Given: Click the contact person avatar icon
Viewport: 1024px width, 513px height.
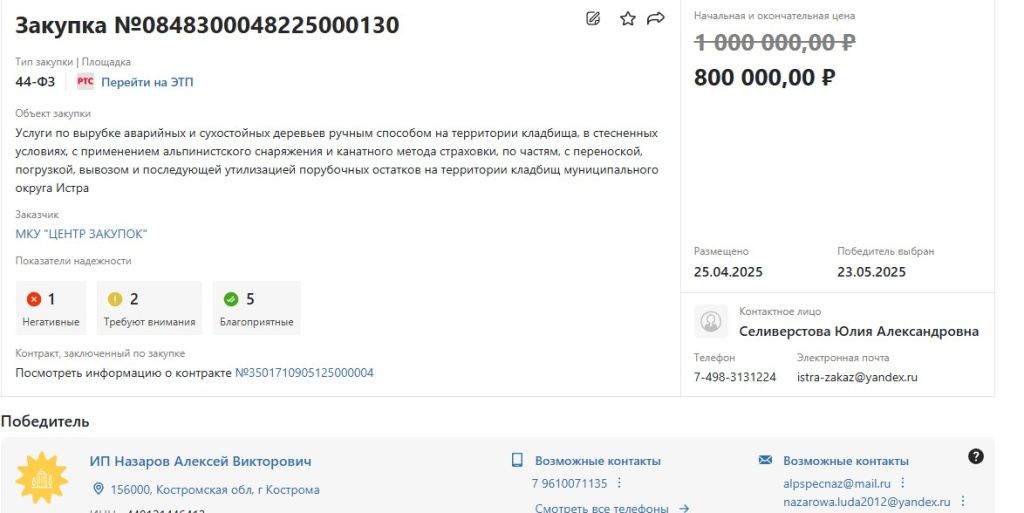Looking at the screenshot, I should click(711, 321).
